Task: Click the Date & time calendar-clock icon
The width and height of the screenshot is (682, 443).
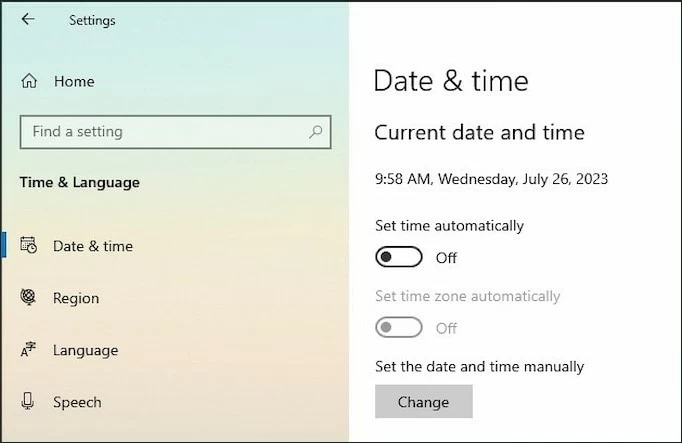Action: point(29,246)
